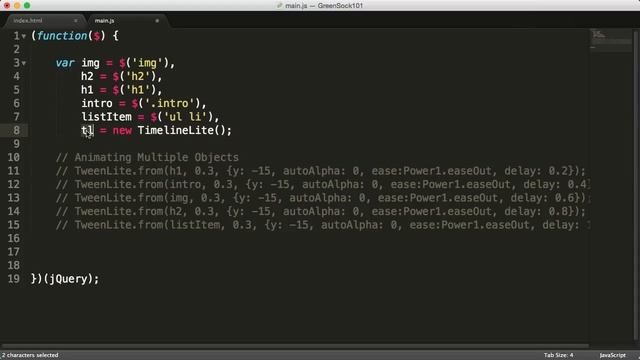Select the main.js tab
Screen dimensions: 640x360
104,20
